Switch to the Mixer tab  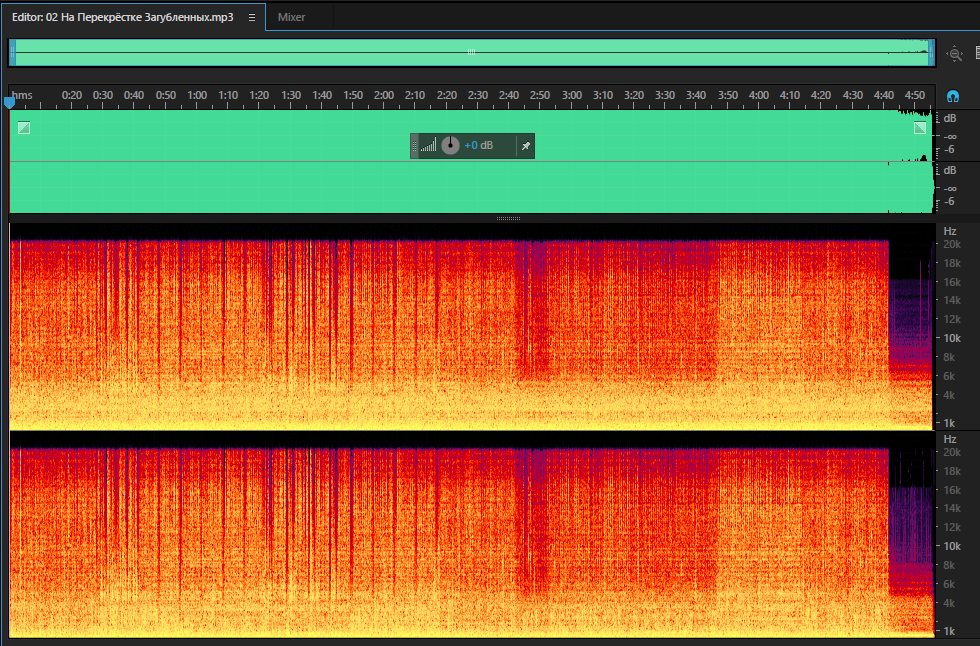coord(291,17)
